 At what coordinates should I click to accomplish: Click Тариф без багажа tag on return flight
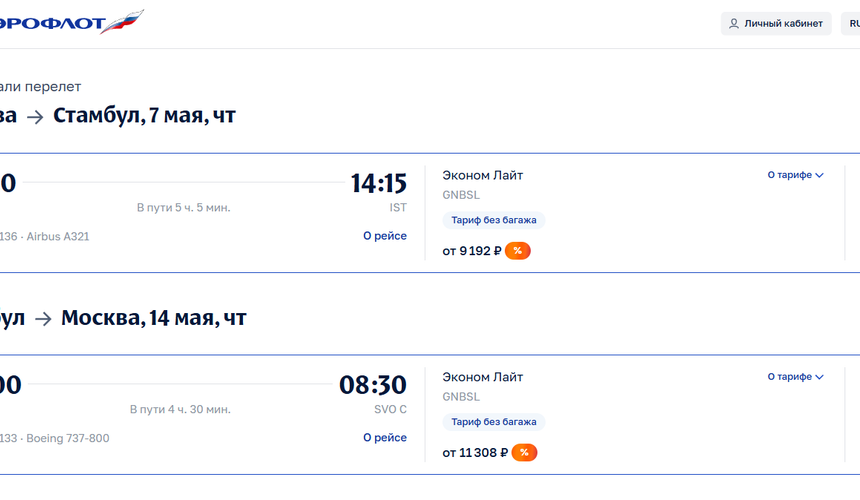[x=493, y=422]
